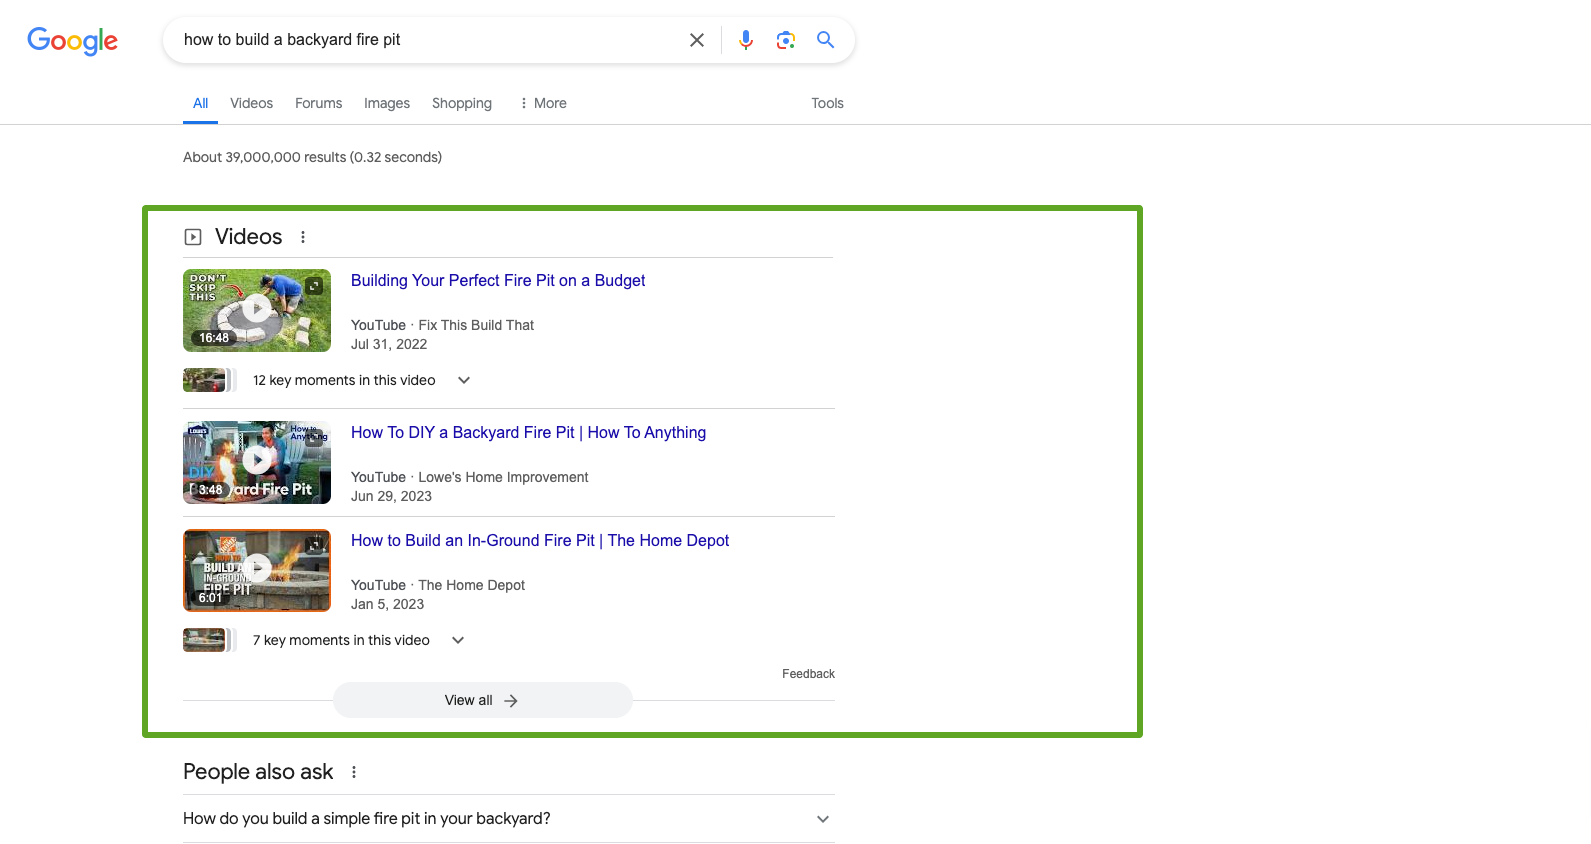Open How to Build an In-Ground Fire Pit link
This screenshot has height=844, width=1591.
tap(540, 541)
